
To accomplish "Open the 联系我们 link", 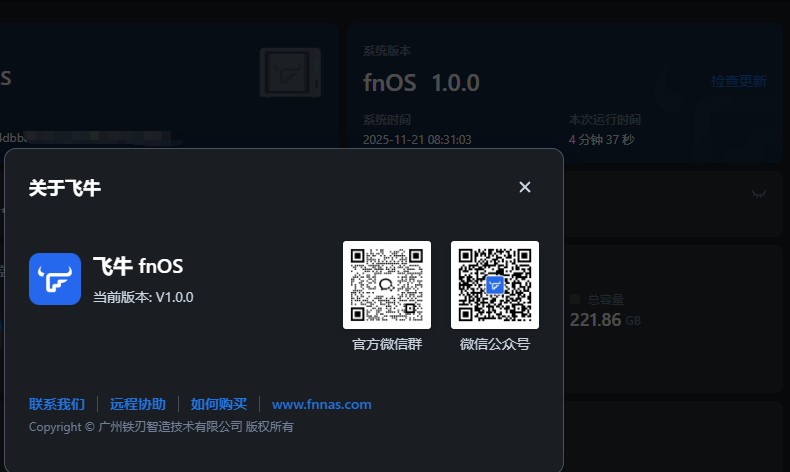I will pyautogui.click(x=57, y=404).
